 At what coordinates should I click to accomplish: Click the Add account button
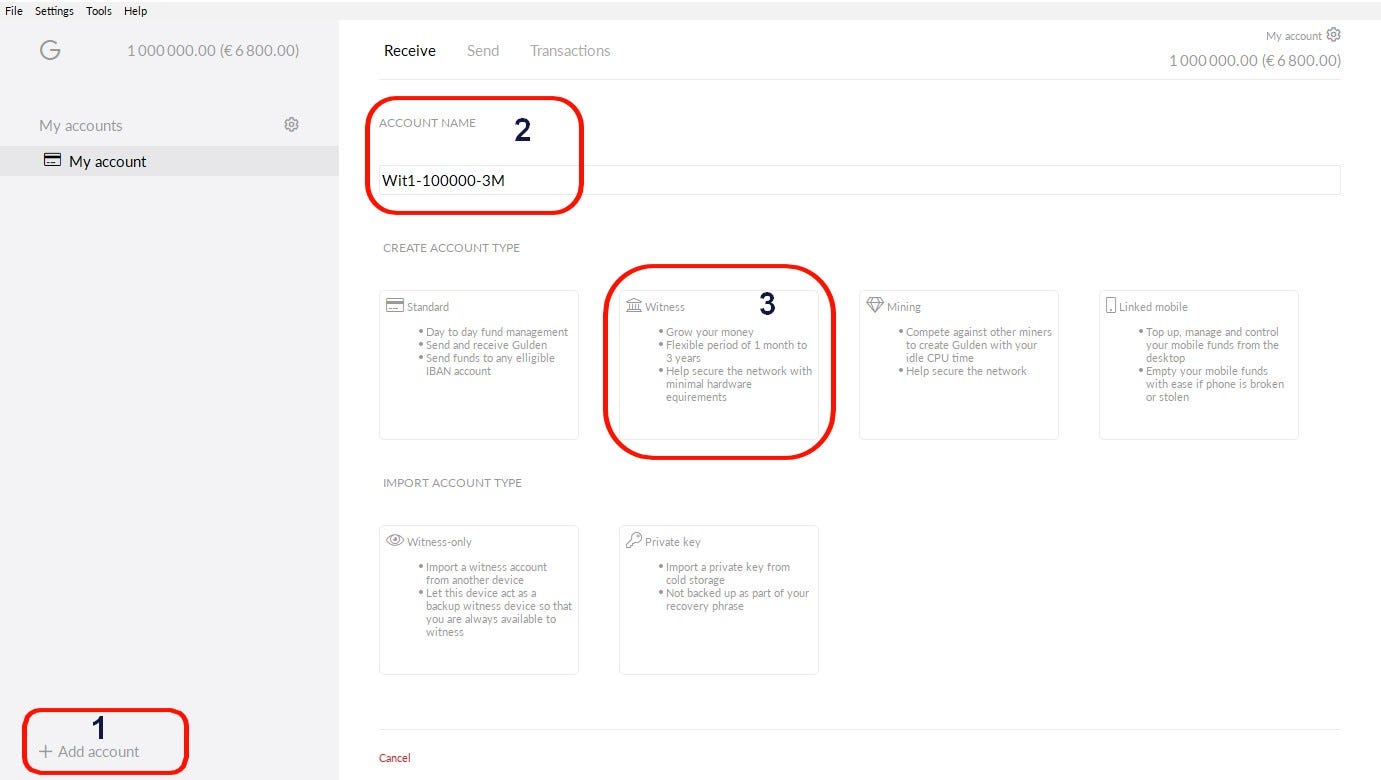coord(89,751)
